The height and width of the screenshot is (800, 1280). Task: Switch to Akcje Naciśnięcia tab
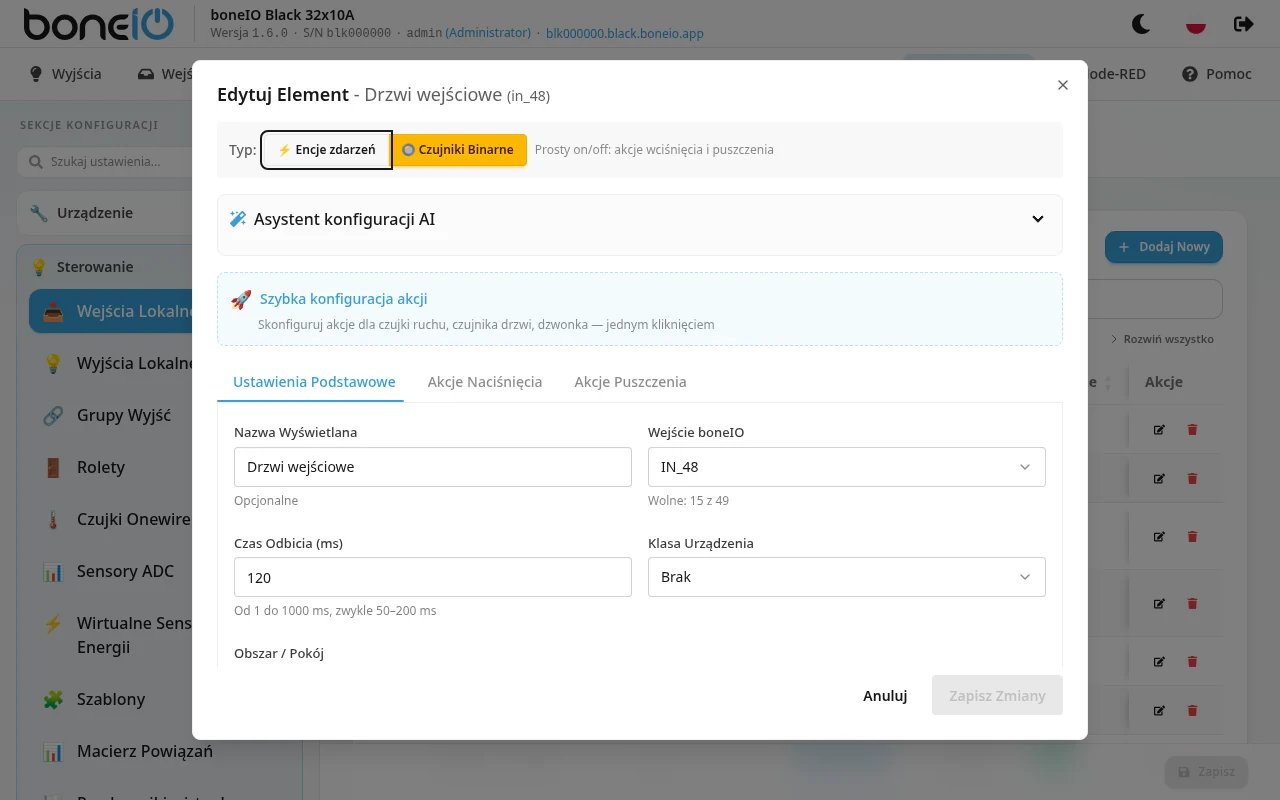pos(485,382)
